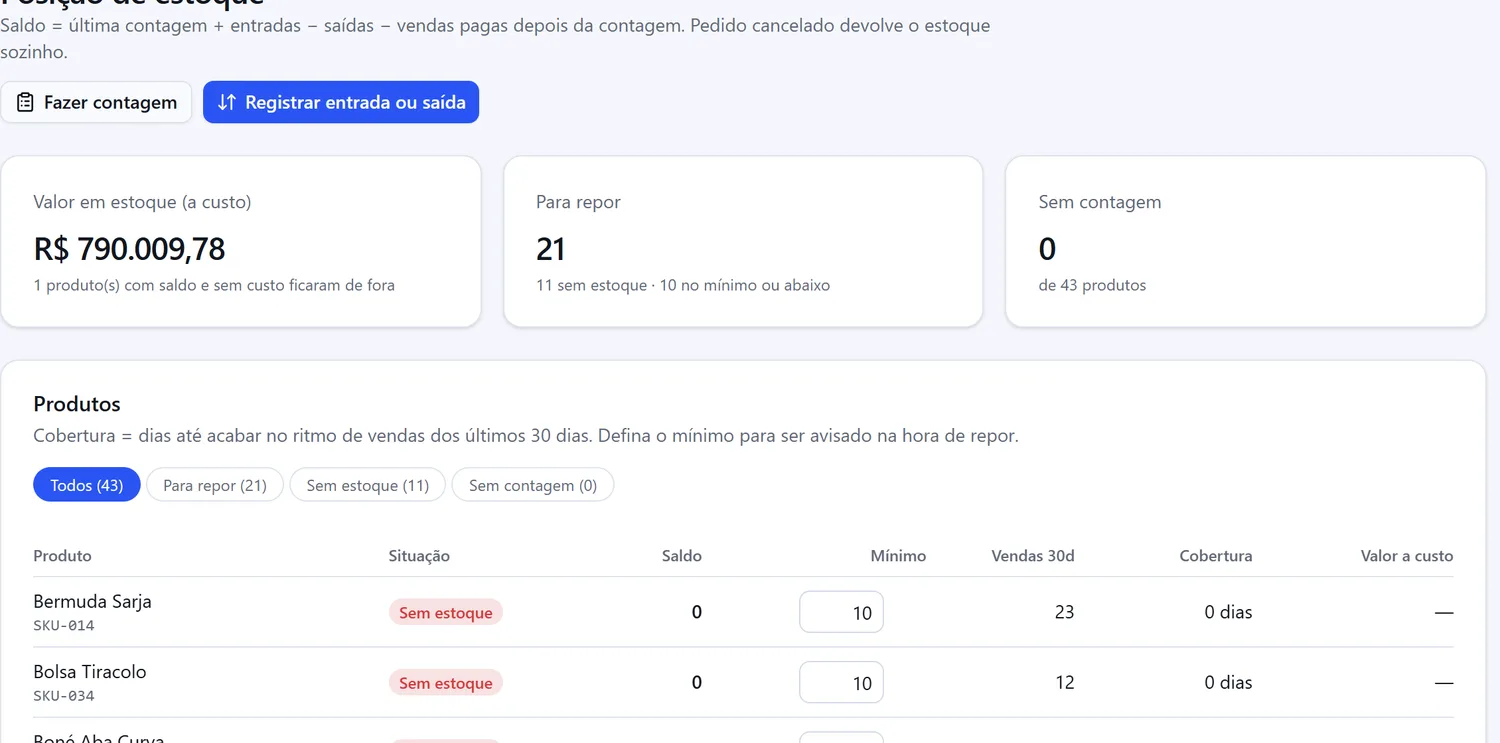Viewport: 1500px width, 743px height.
Task: Click the Valor em estoque amount R$ 790.009,78
Action: point(129,248)
